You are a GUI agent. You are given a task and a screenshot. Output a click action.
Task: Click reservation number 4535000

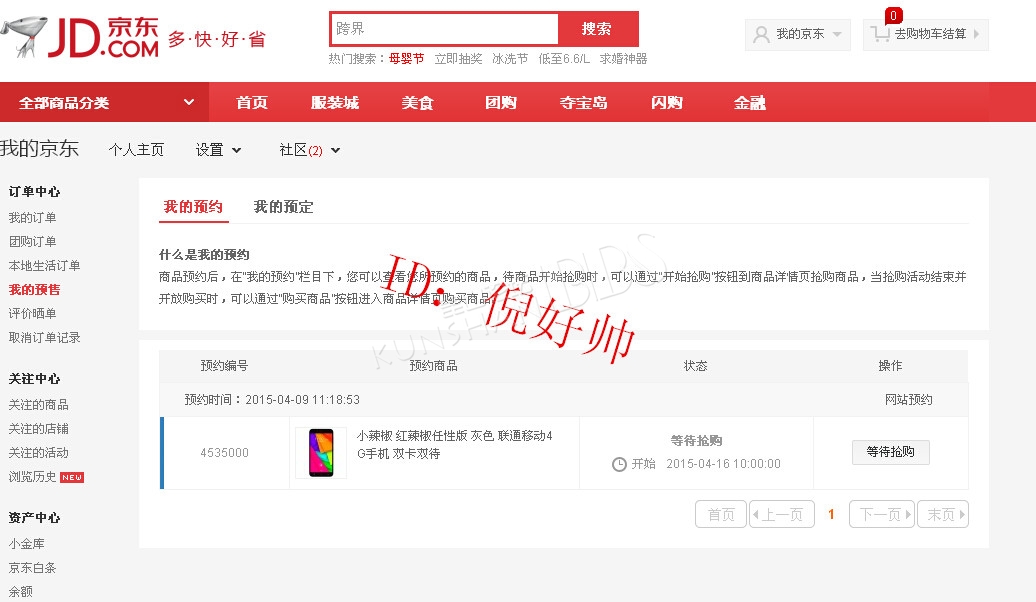[x=225, y=453]
